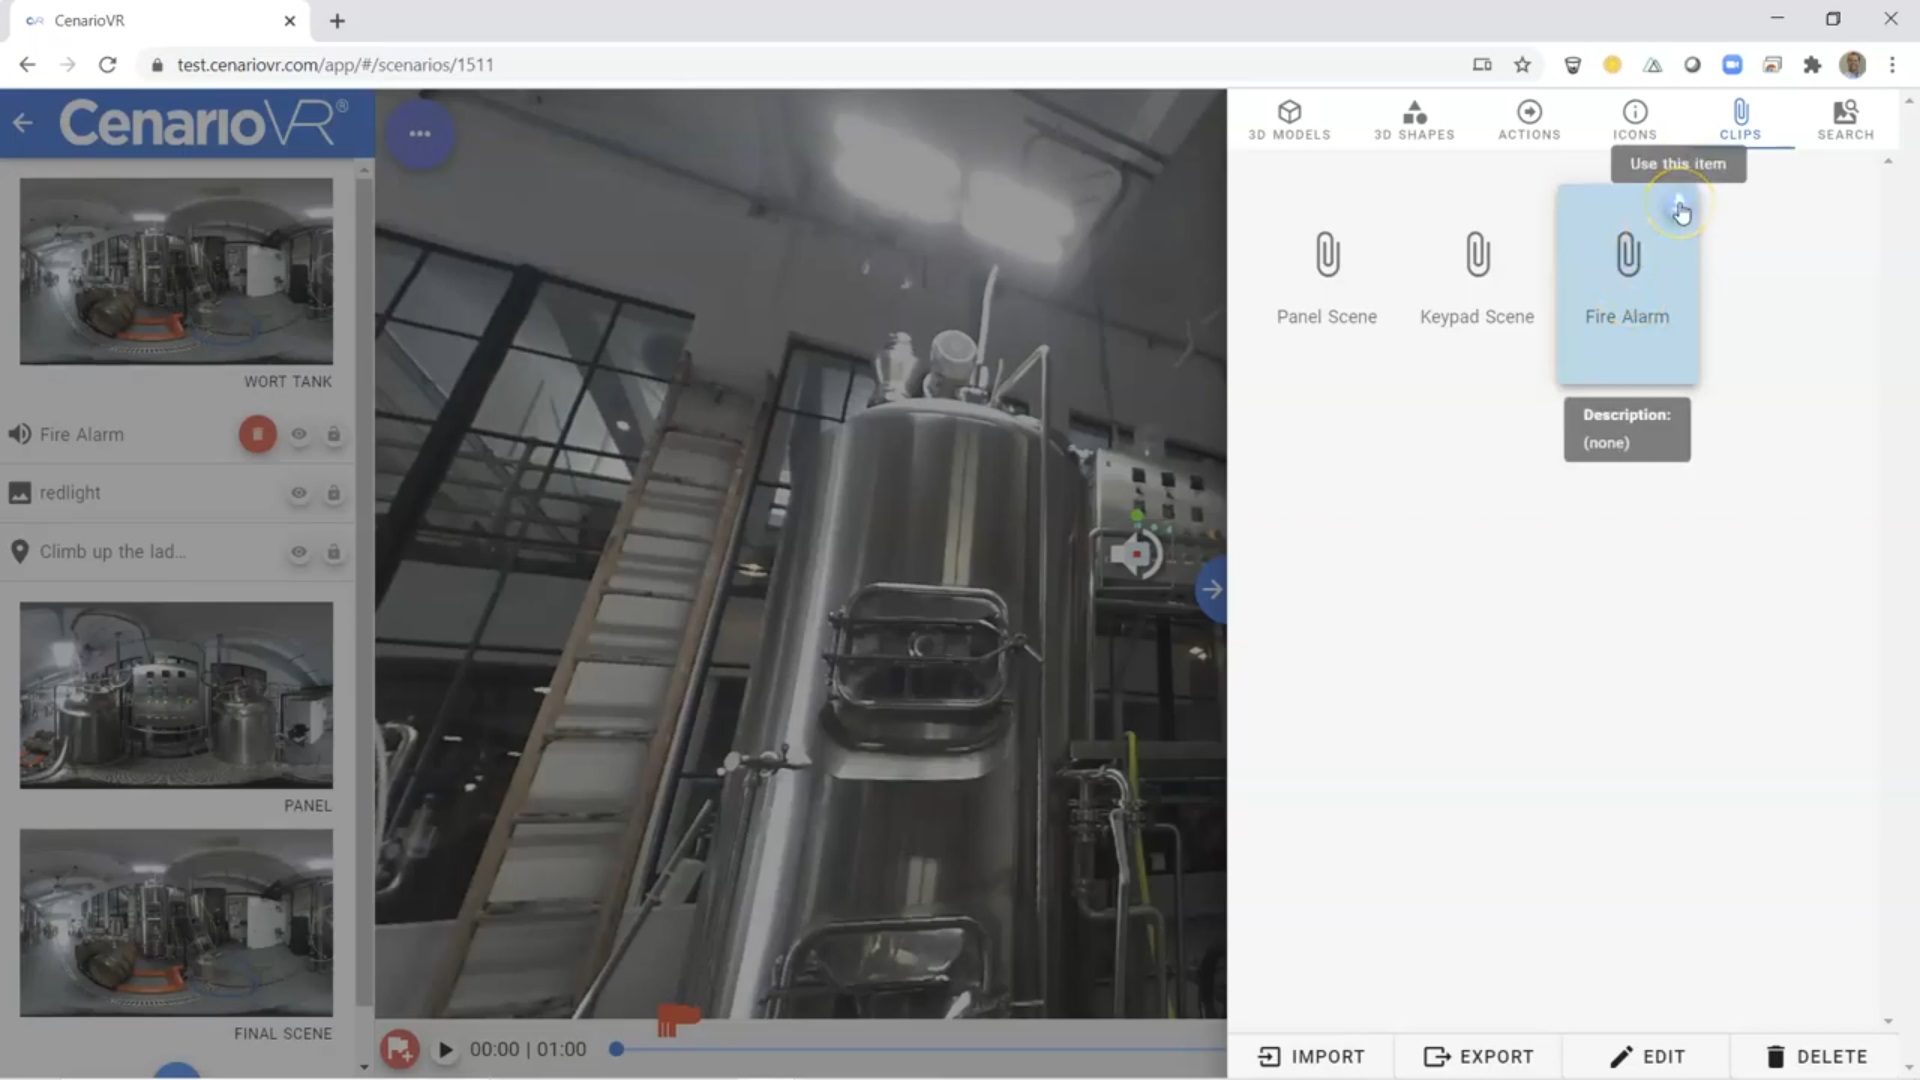
Task: Click the install app icon in address bar
Action: (x=1482, y=65)
